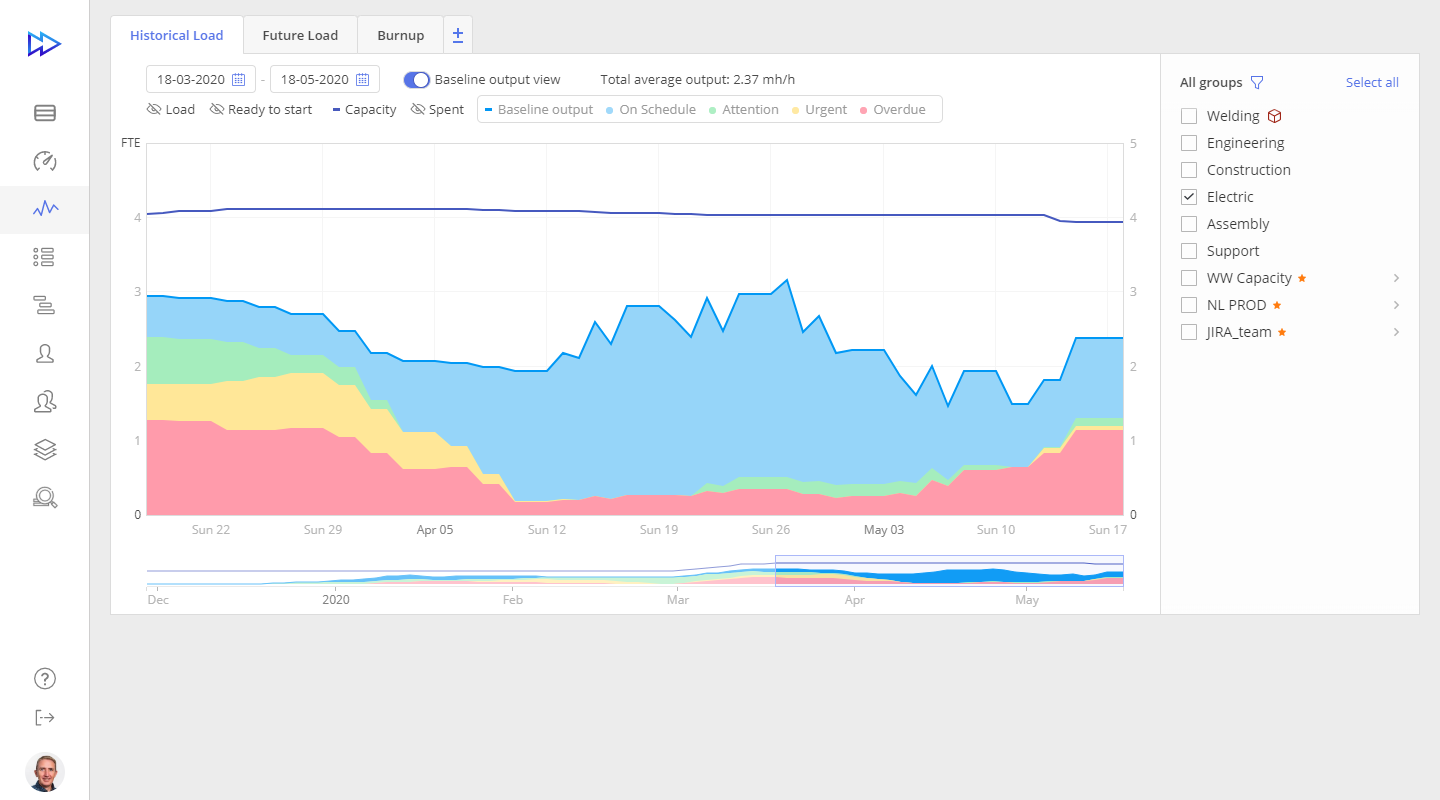This screenshot has height=800, width=1440.
Task: Expand the JIRA_team group
Action: click(x=1396, y=332)
